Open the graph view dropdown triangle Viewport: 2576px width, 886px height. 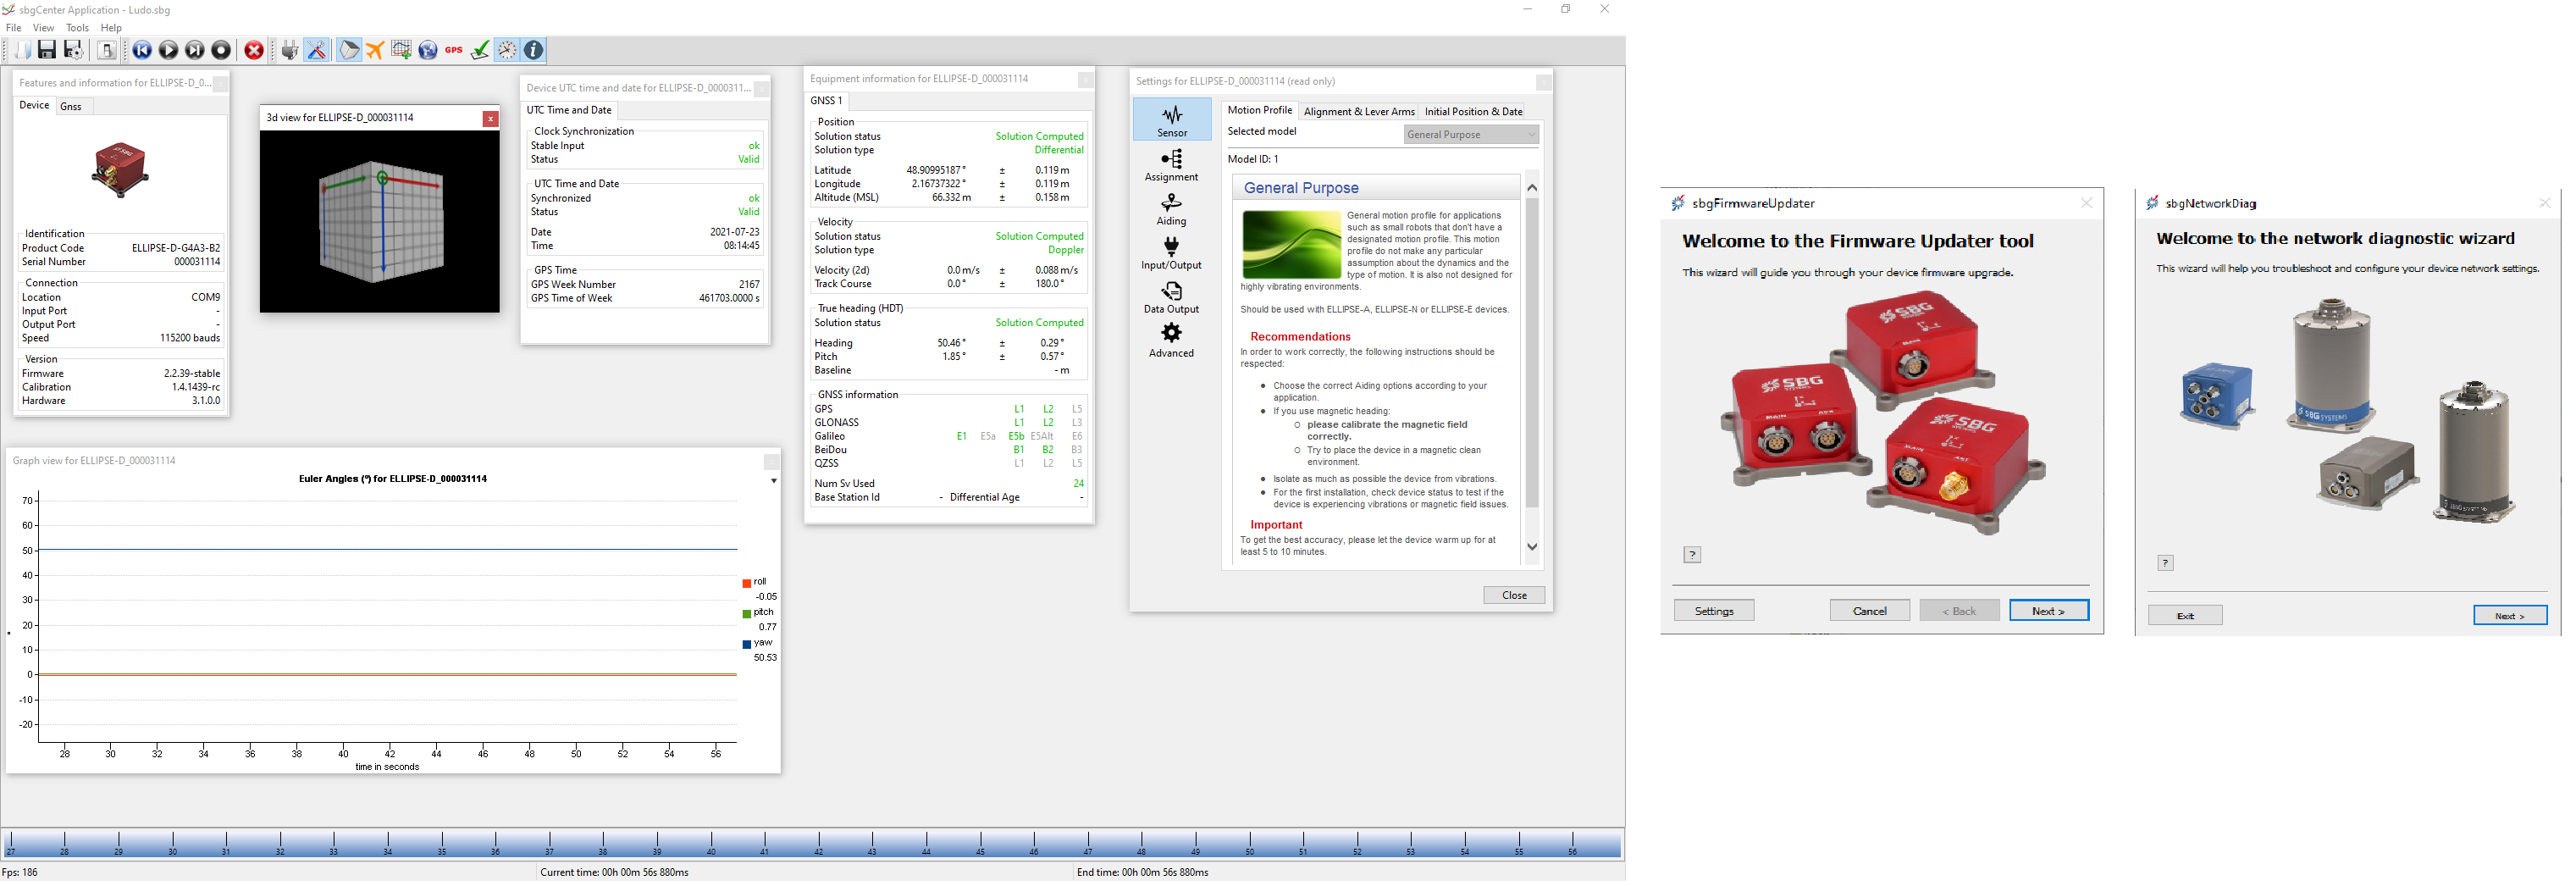point(773,482)
